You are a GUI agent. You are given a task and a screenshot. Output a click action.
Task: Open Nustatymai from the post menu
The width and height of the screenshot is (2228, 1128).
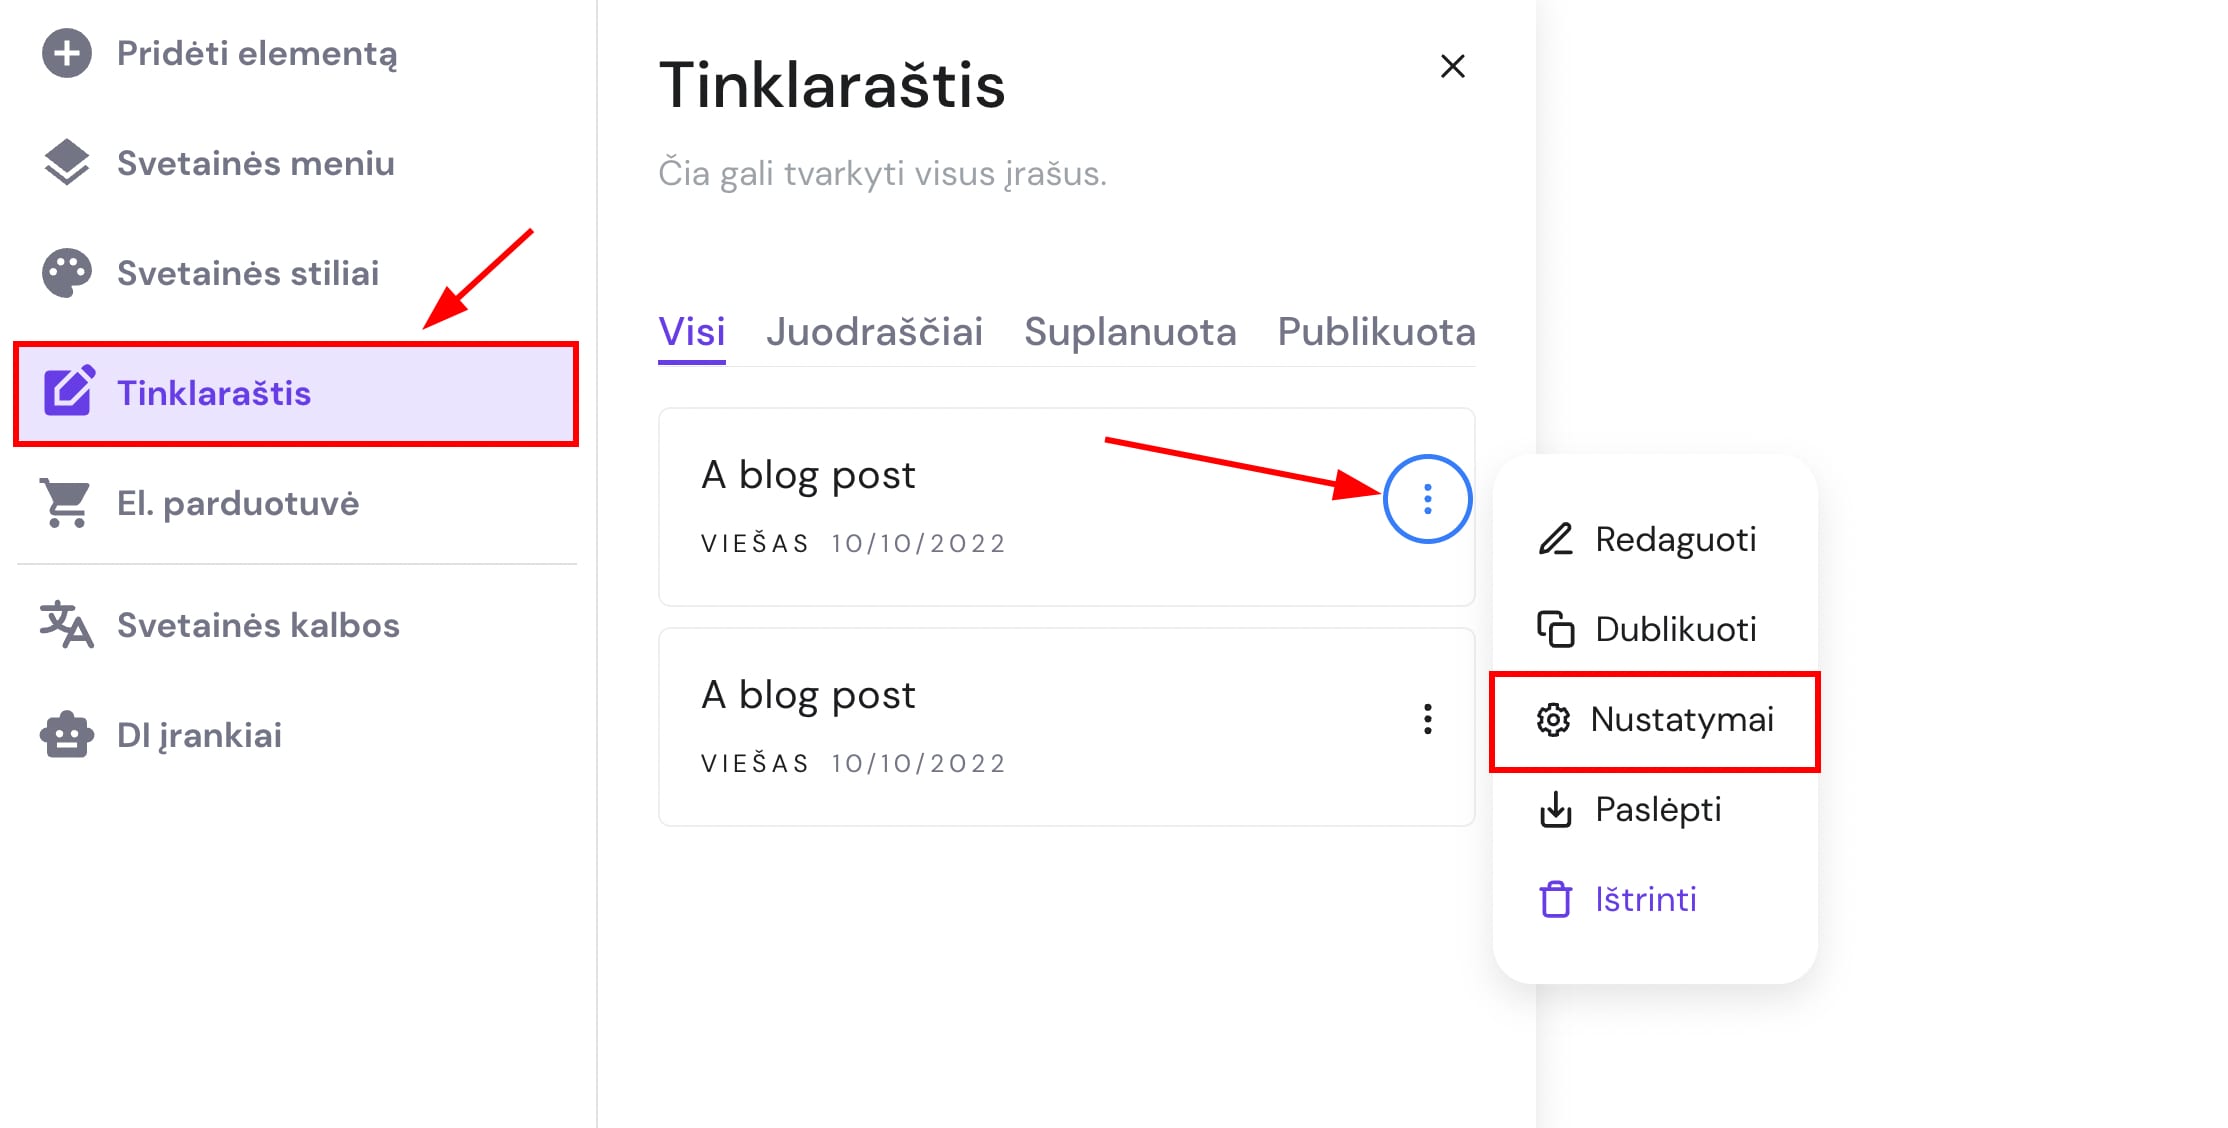pos(1681,719)
